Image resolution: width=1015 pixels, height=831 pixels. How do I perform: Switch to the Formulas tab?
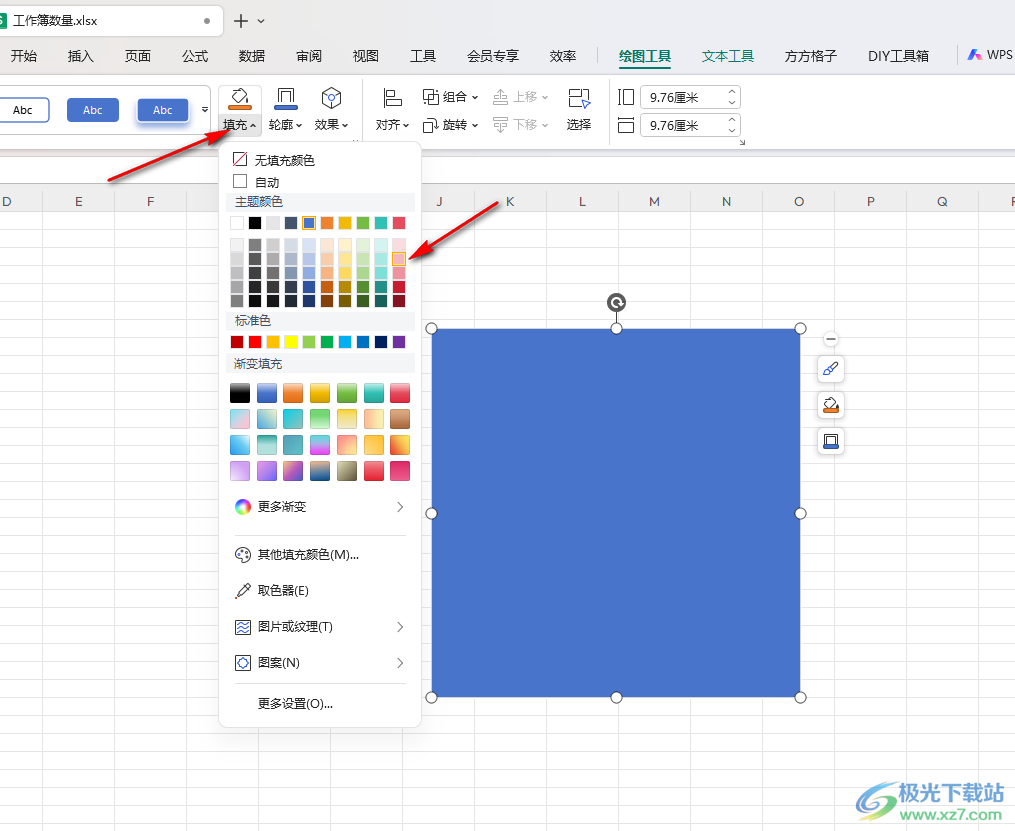click(195, 56)
